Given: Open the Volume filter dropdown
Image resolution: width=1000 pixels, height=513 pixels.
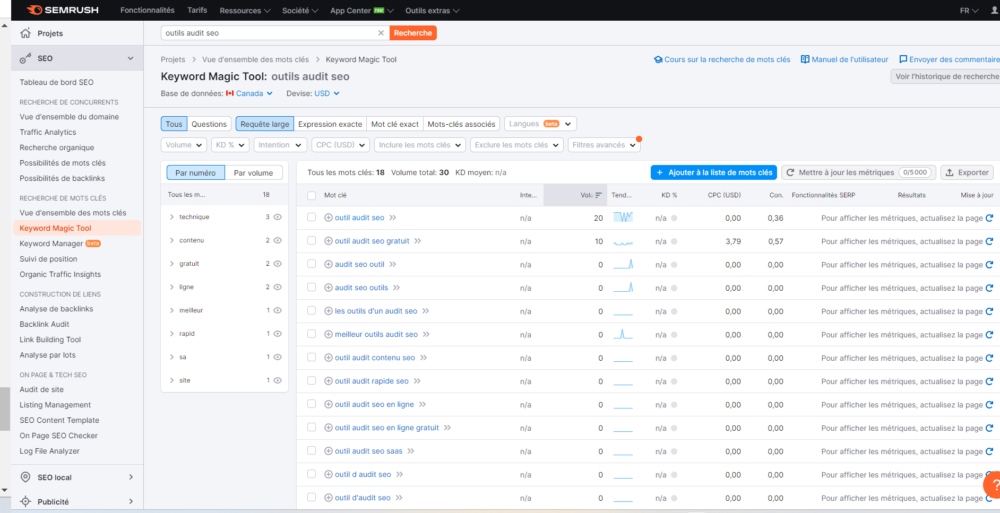Looking at the screenshot, I should pyautogui.click(x=184, y=145).
